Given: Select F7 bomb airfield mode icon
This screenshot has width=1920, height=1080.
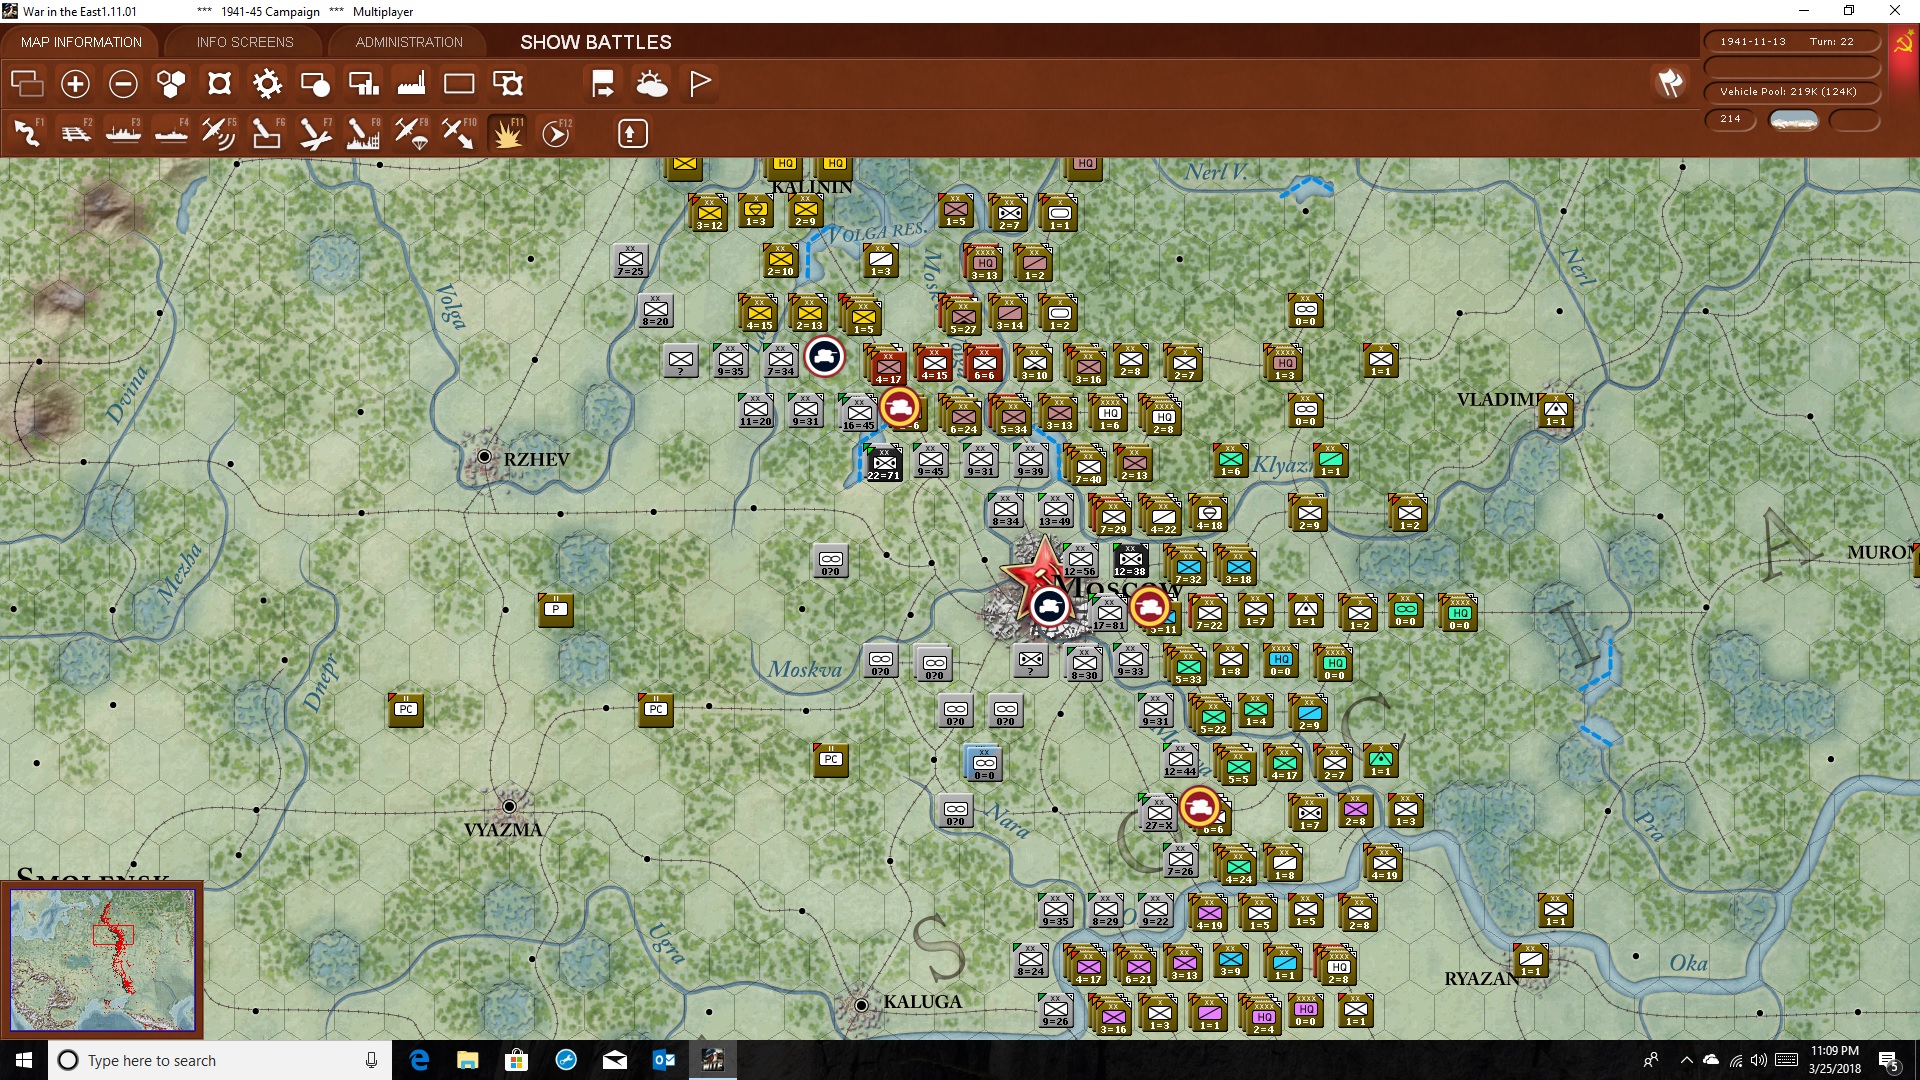Looking at the screenshot, I should tap(315, 133).
